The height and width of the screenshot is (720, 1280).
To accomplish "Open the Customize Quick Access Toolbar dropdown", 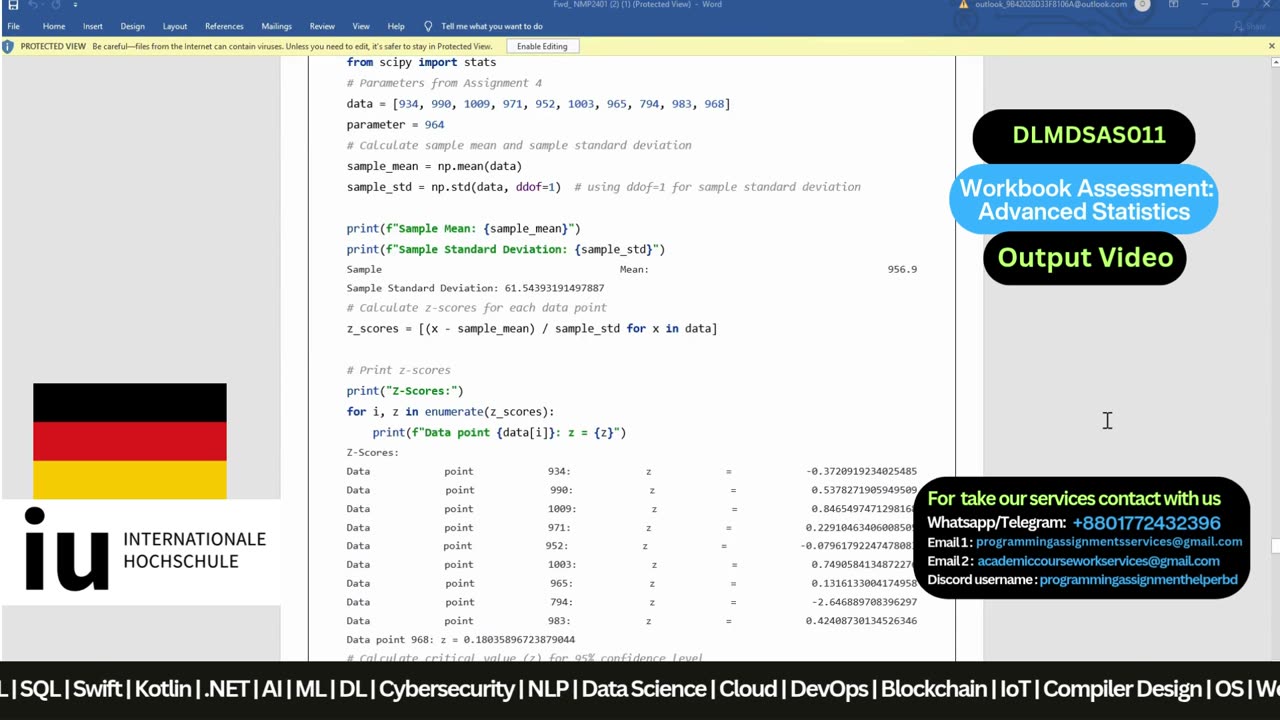I will coord(75,5).
